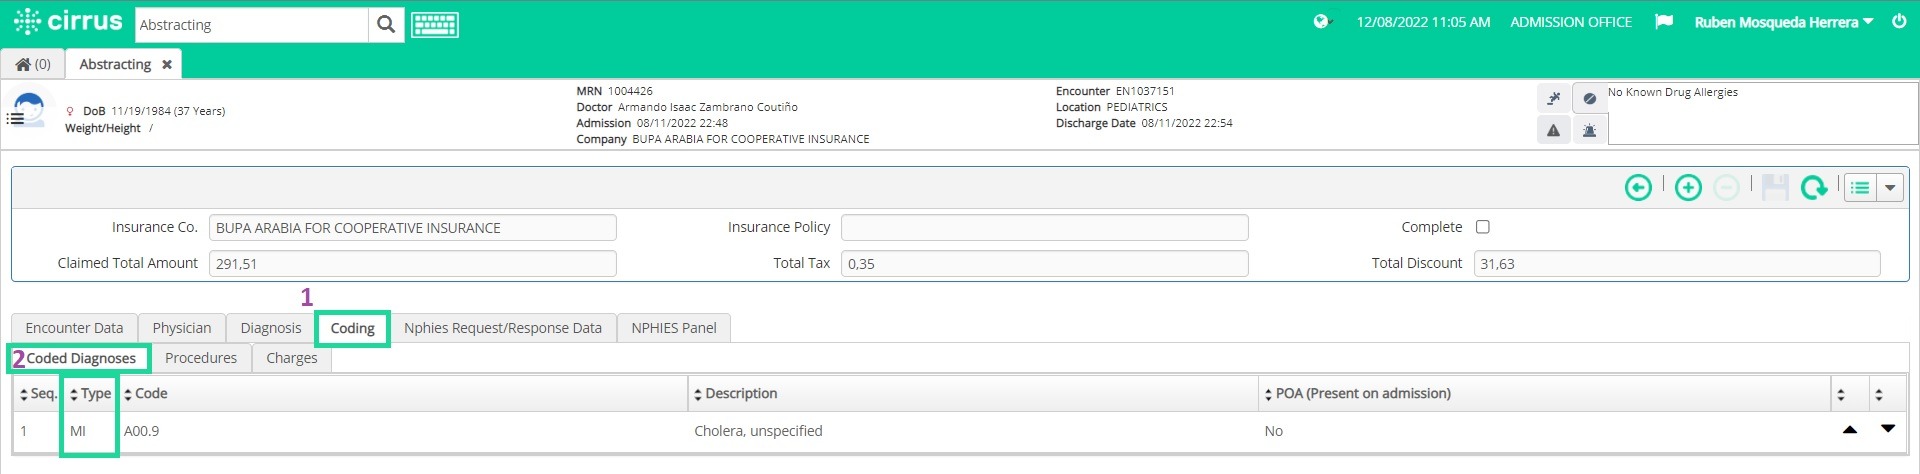Click the power logout icon
The image size is (1920, 474).
(1899, 21)
